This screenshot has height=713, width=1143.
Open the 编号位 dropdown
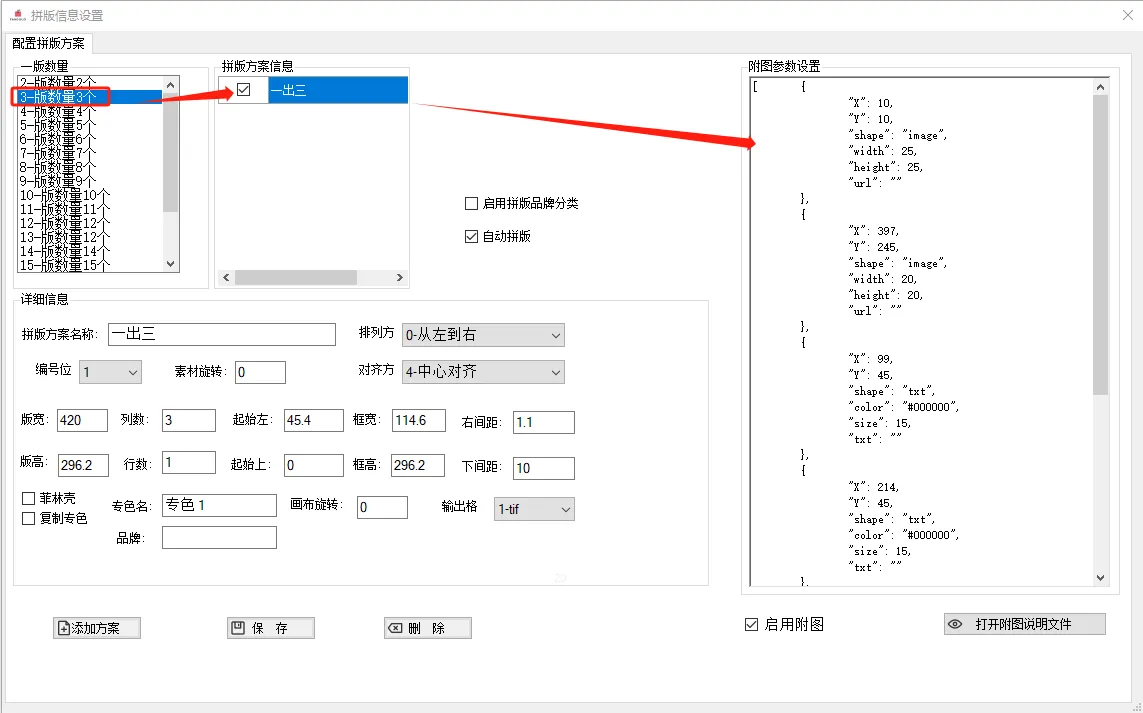[110, 372]
